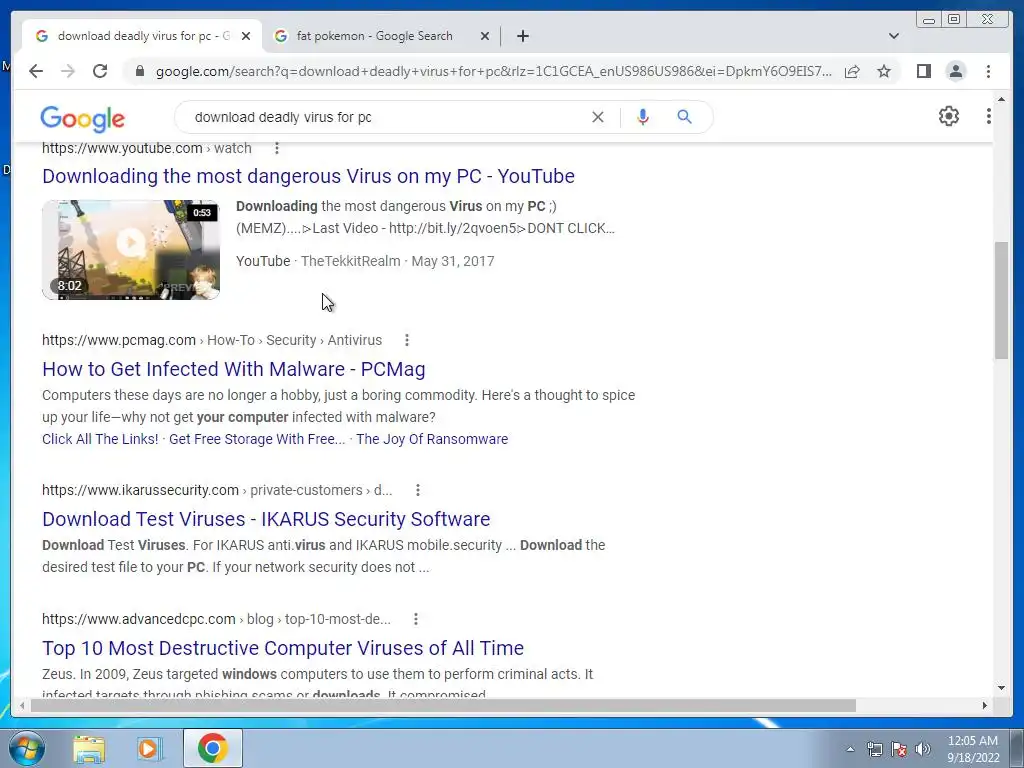Open Action Center flag icon

[x=899, y=750]
